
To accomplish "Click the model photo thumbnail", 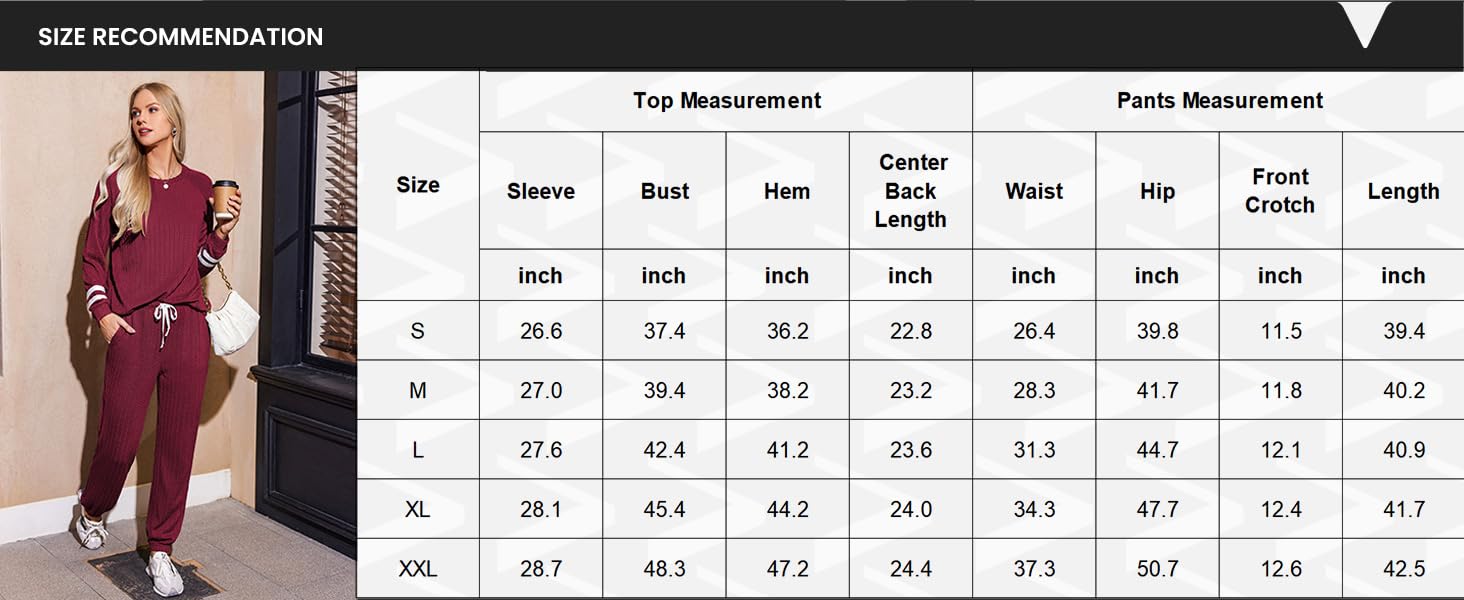I will (178, 334).
